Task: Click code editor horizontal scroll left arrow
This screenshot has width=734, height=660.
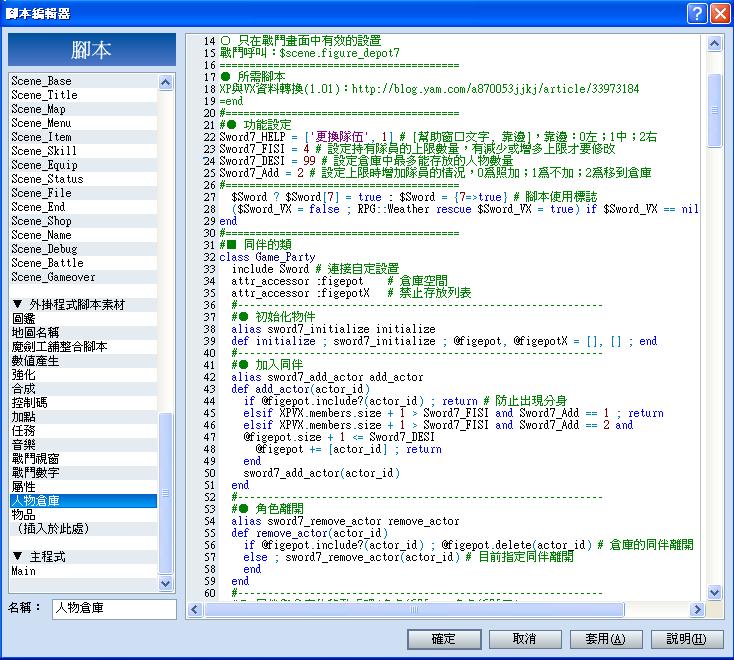Action: pyautogui.click(x=195, y=609)
